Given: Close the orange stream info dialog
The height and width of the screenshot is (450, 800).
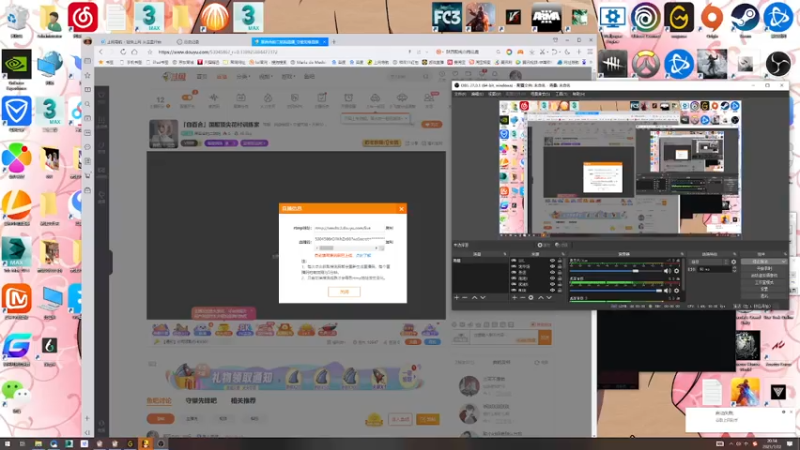Looking at the screenshot, I should pyautogui.click(x=401, y=209).
